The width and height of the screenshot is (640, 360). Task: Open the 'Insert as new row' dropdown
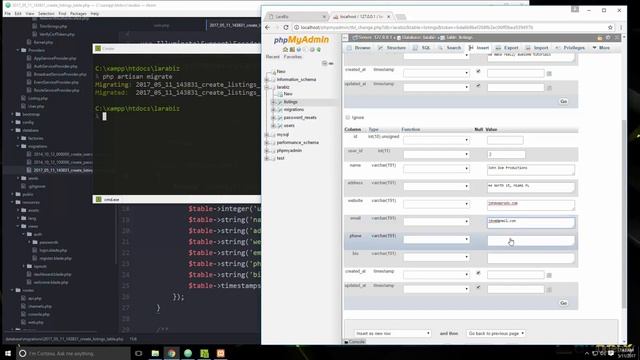pos(392,333)
